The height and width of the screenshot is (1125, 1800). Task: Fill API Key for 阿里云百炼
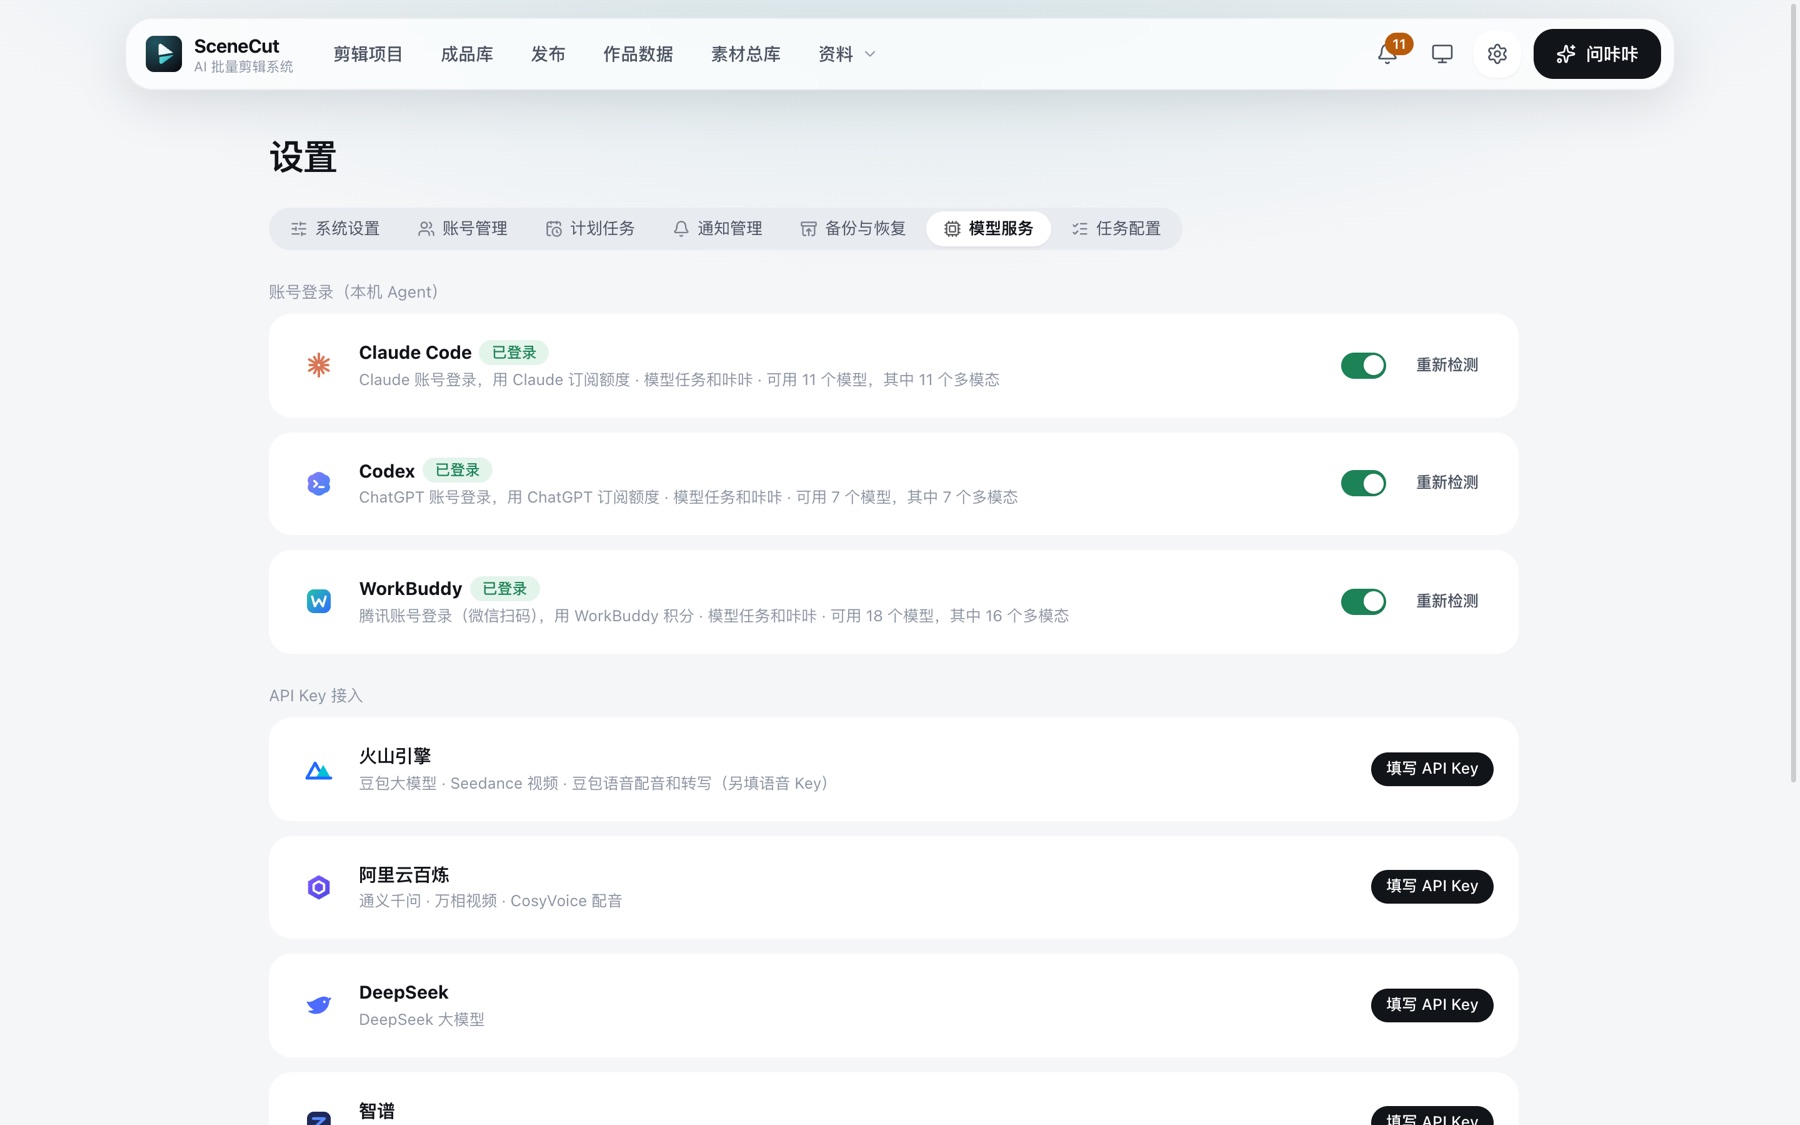point(1432,887)
